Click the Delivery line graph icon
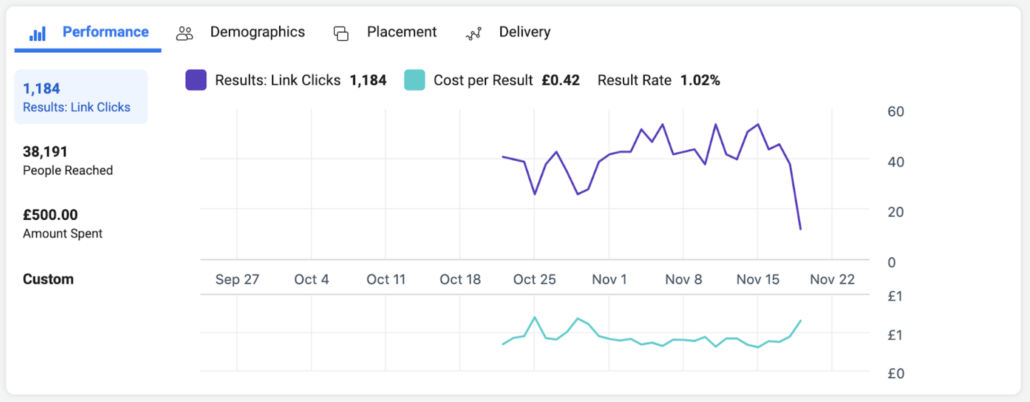Viewport: 1030px width, 402px height. pyautogui.click(x=474, y=34)
